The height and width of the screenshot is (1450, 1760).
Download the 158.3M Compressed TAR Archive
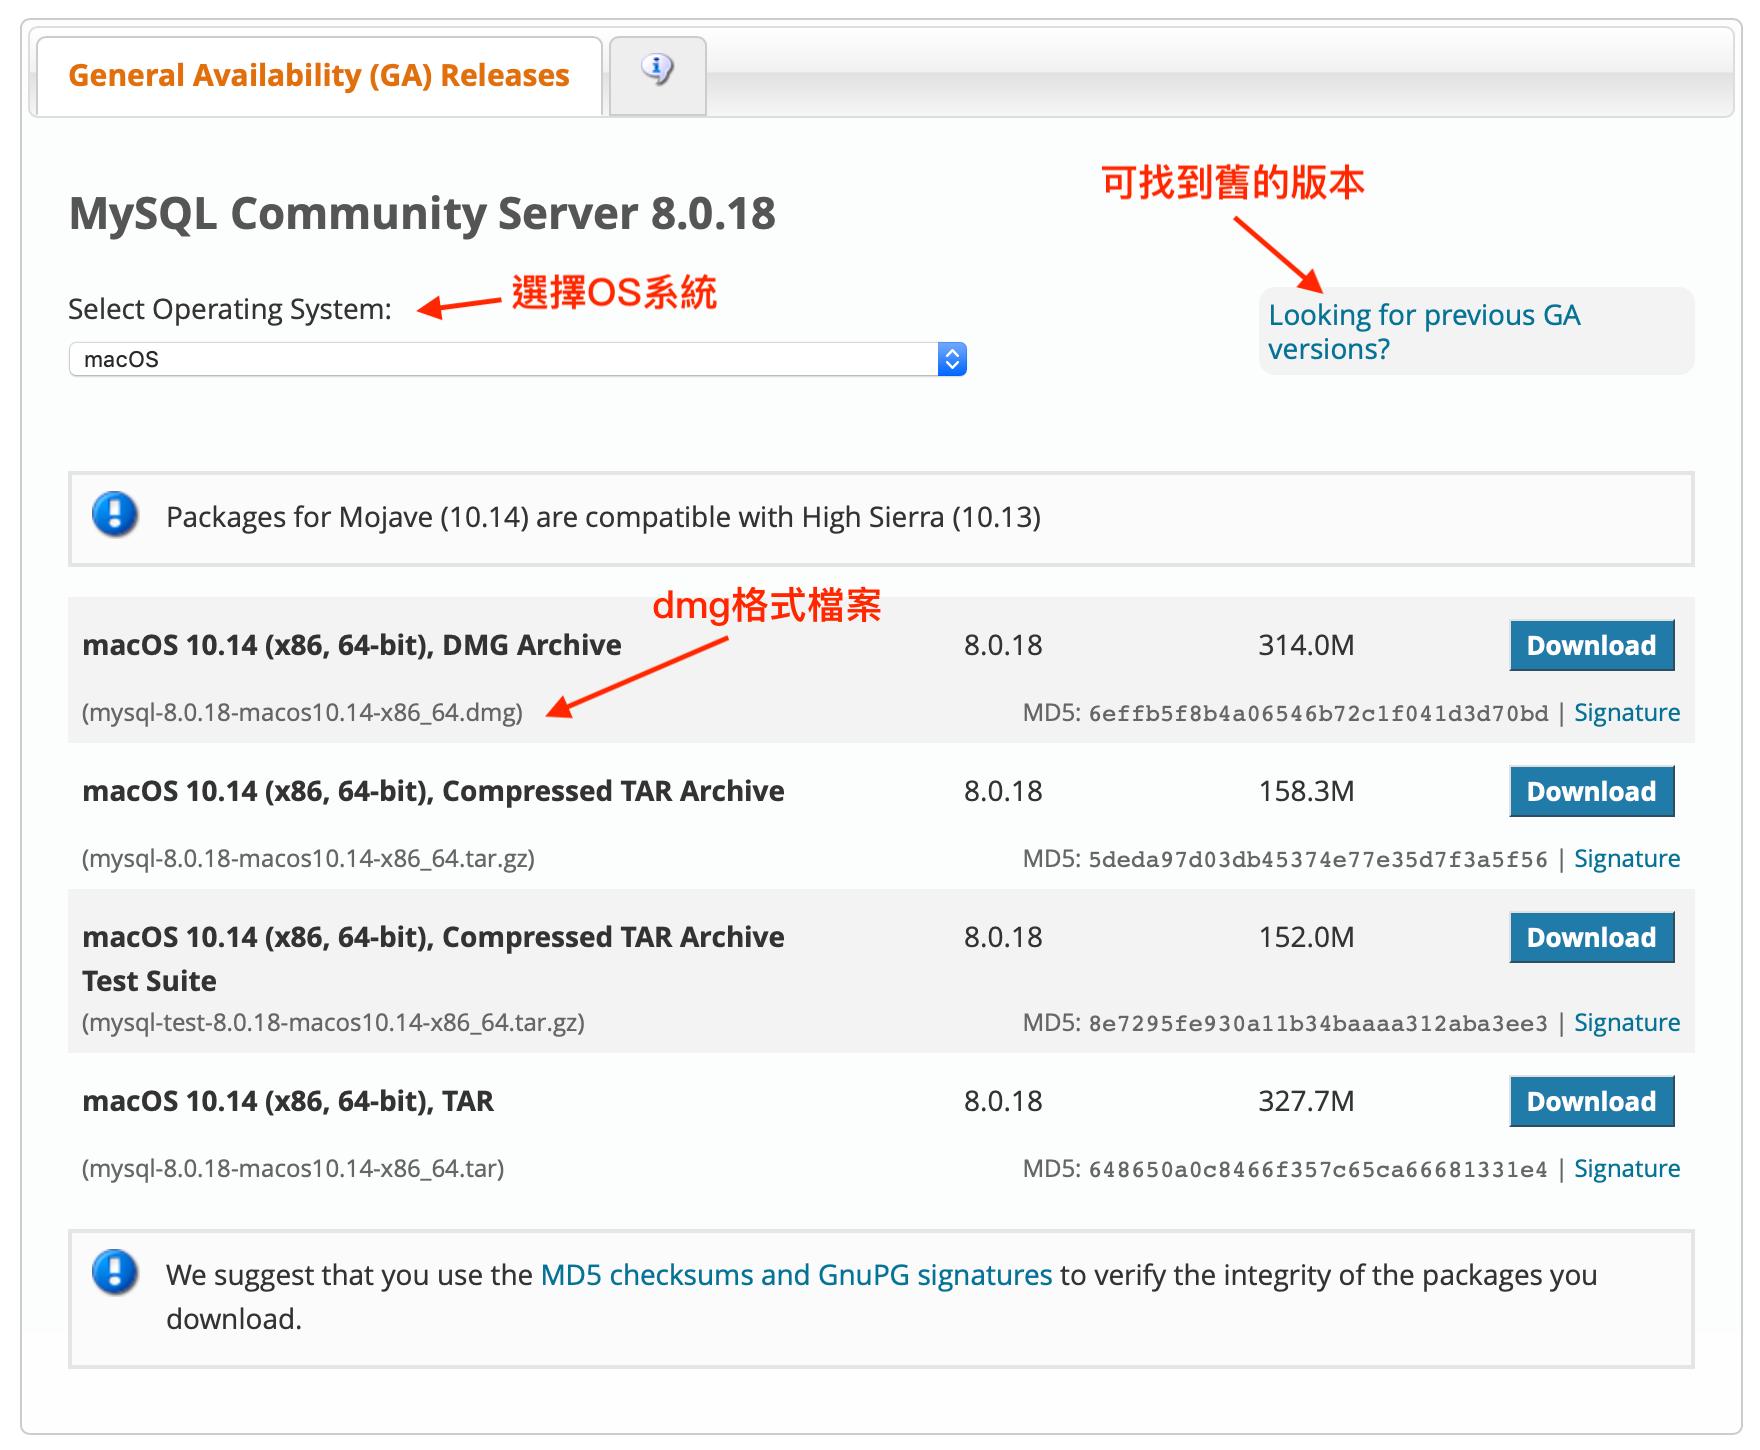click(x=1591, y=791)
